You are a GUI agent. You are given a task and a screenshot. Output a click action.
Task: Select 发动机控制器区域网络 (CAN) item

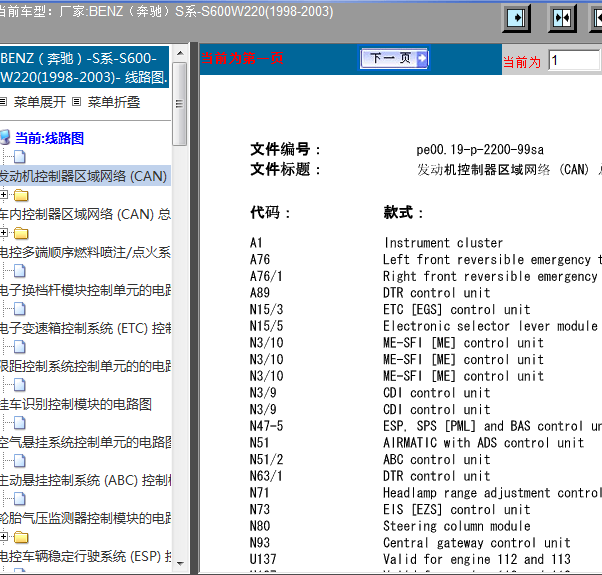click(x=84, y=176)
